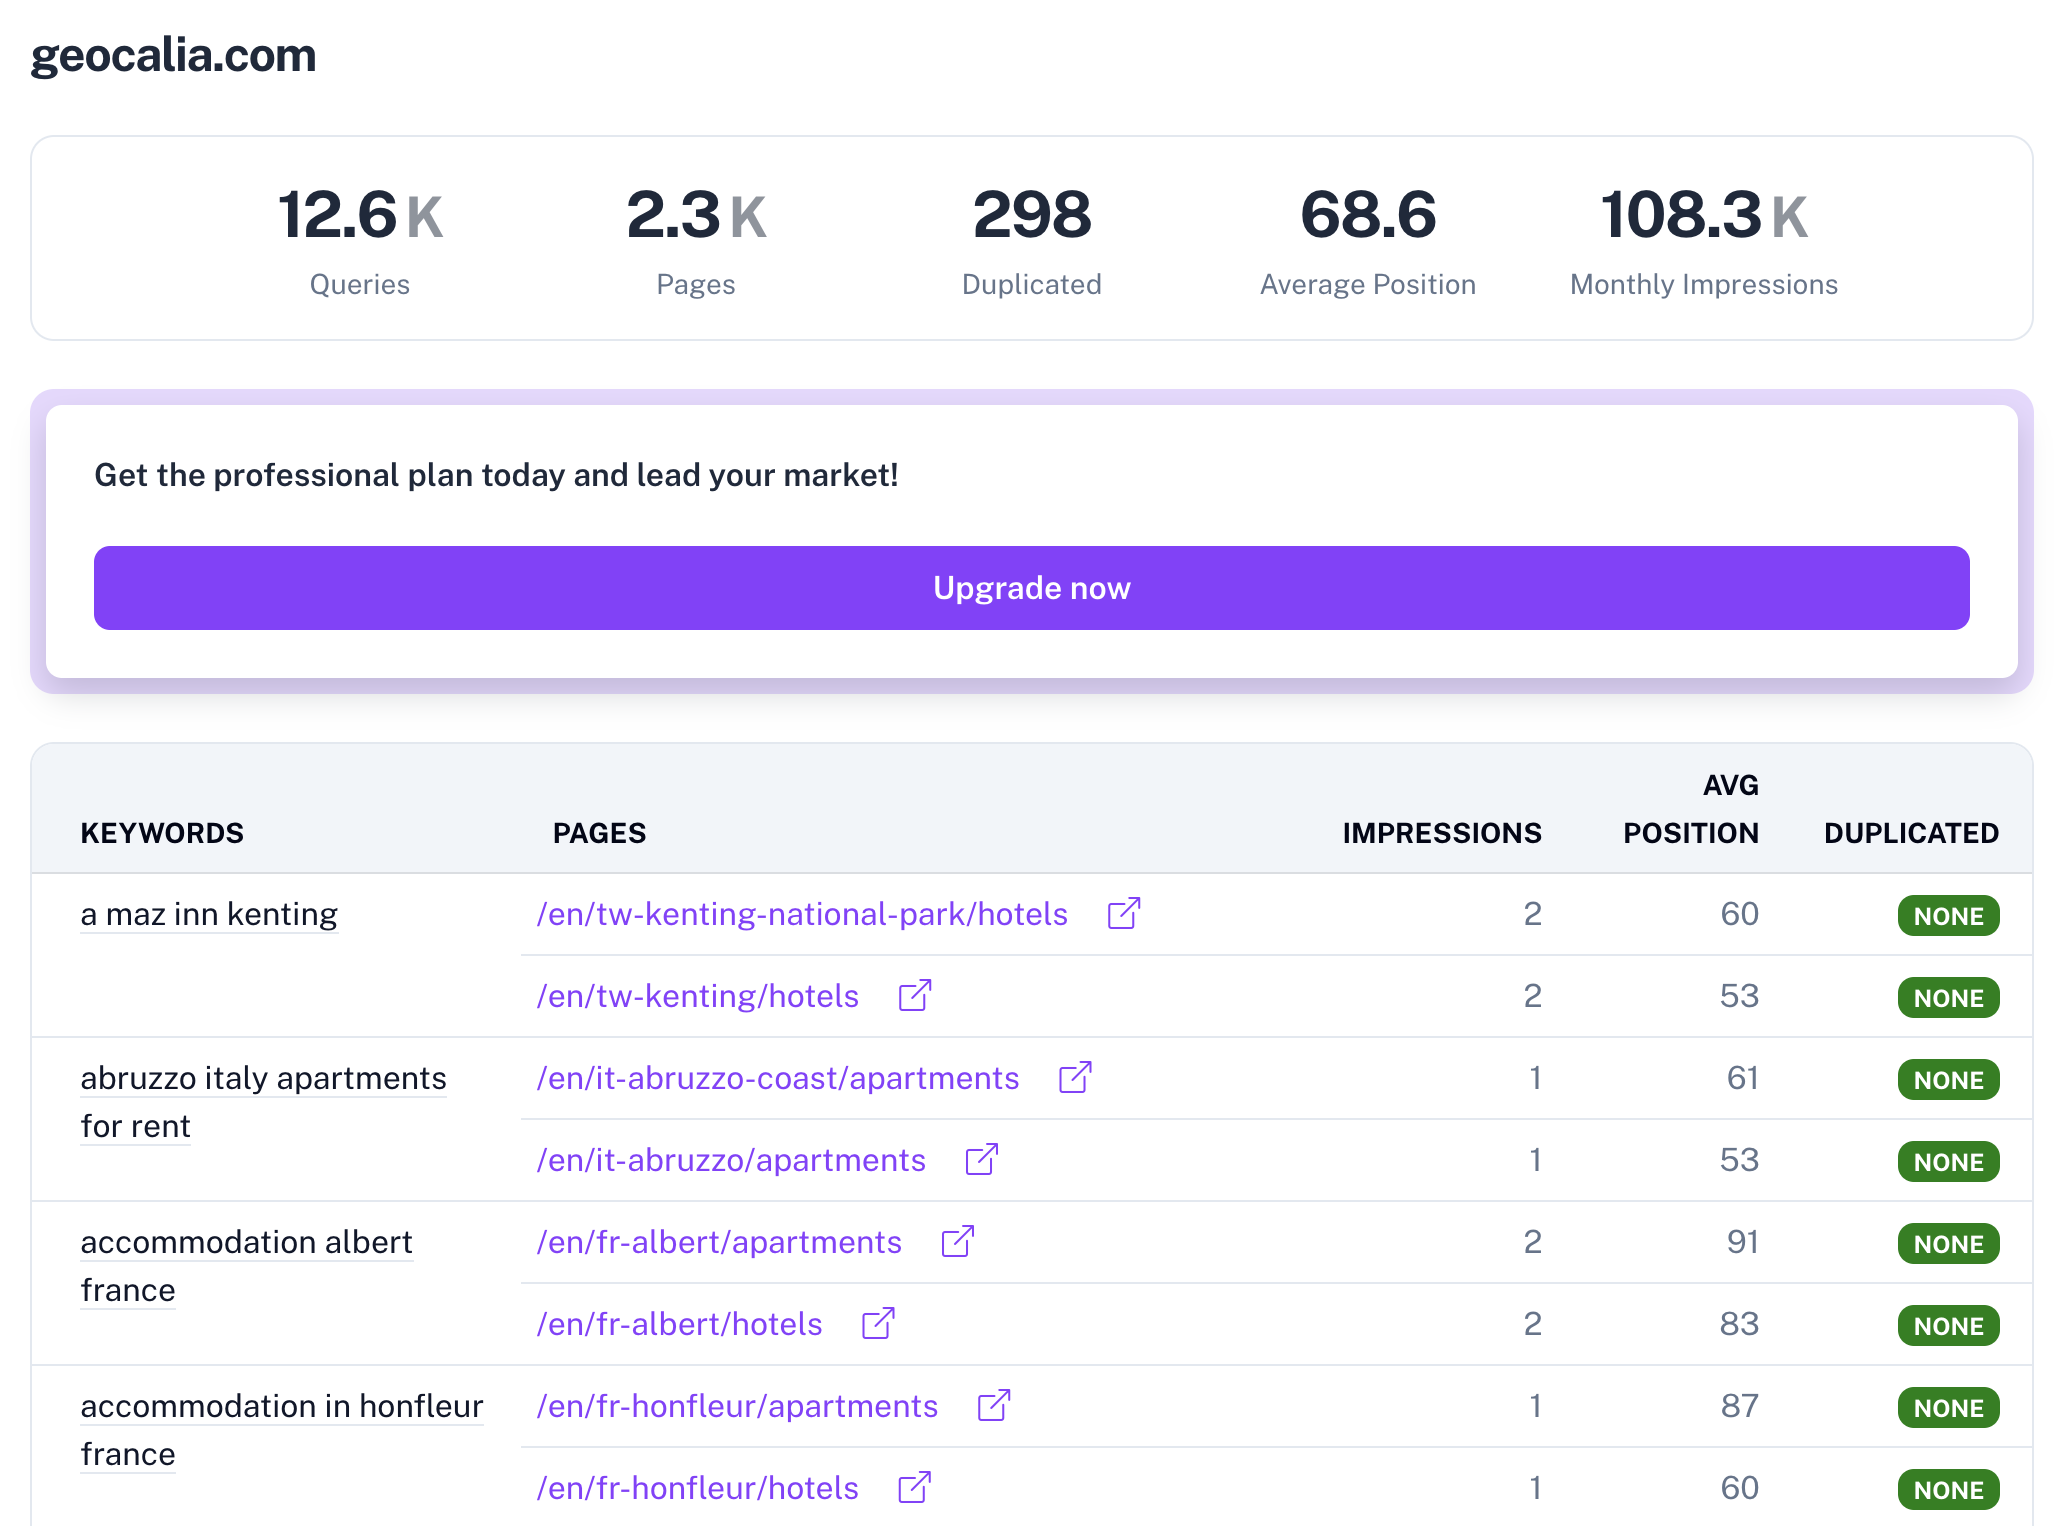2066x1526 pixels.
Task: Click NONE badge for fr-albert apartments row
Action: 1949,1244
